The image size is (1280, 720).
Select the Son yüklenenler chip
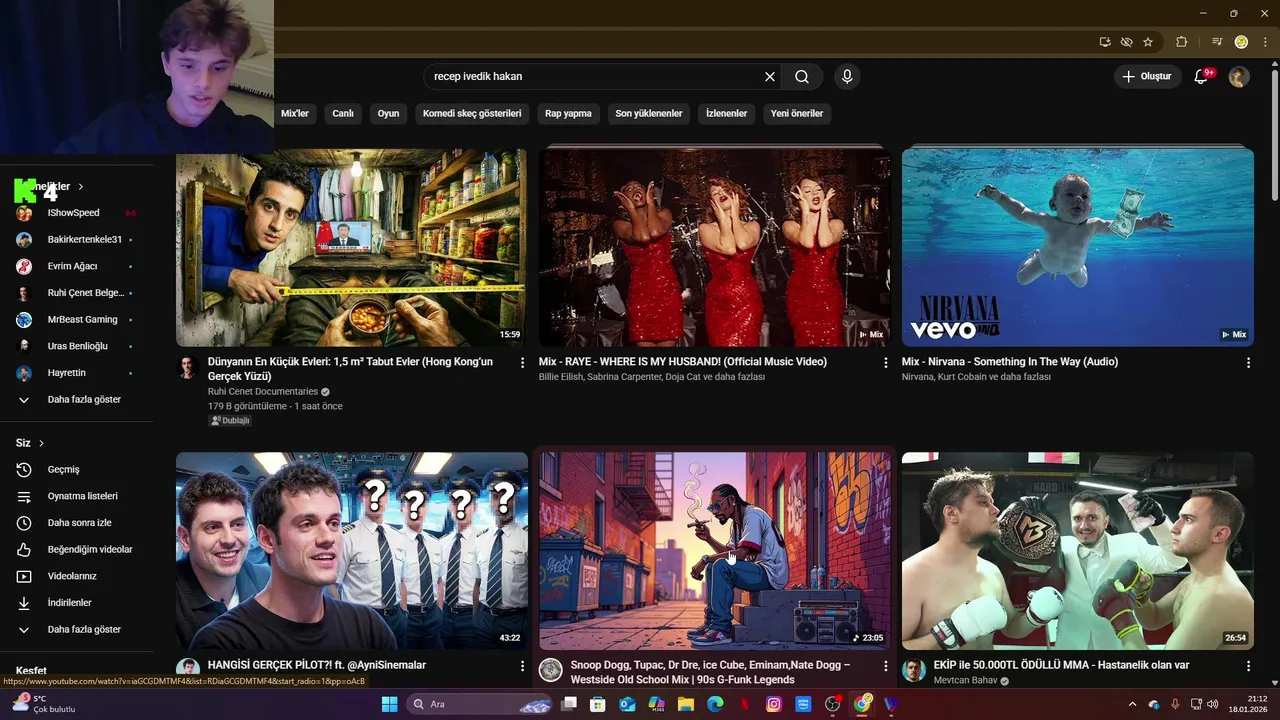tap(649, 114)
